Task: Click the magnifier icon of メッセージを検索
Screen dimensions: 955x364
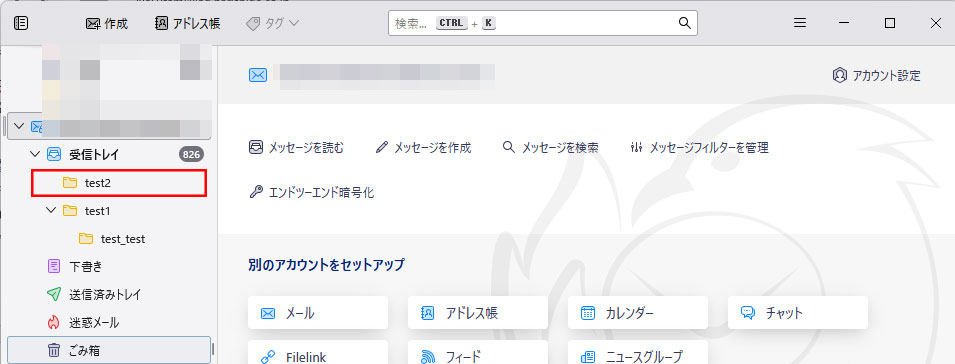Action: tap(509, 147)
